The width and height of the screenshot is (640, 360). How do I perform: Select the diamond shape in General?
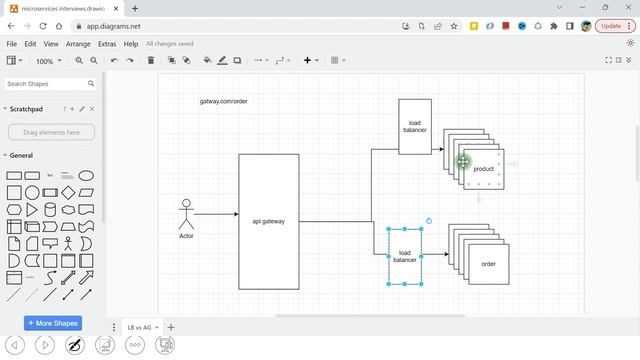click(x=68, y=193)
